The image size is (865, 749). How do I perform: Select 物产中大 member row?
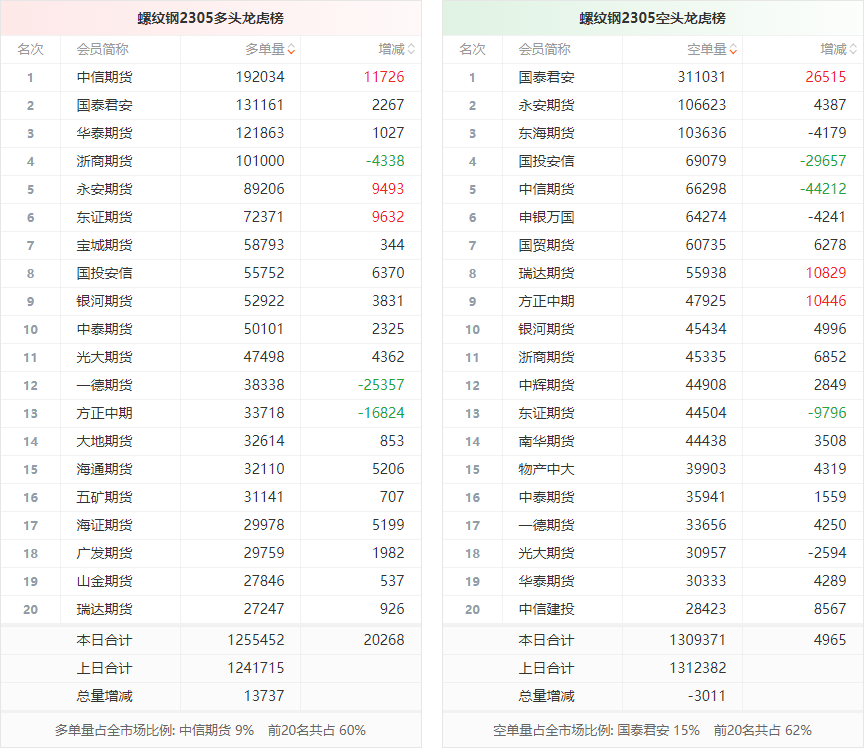(546, 469)
